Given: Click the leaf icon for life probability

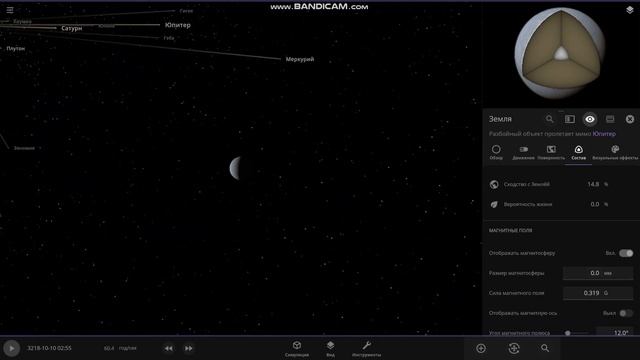Looking at the screenshot, I should pyautogui.click(x=494, y=204).
